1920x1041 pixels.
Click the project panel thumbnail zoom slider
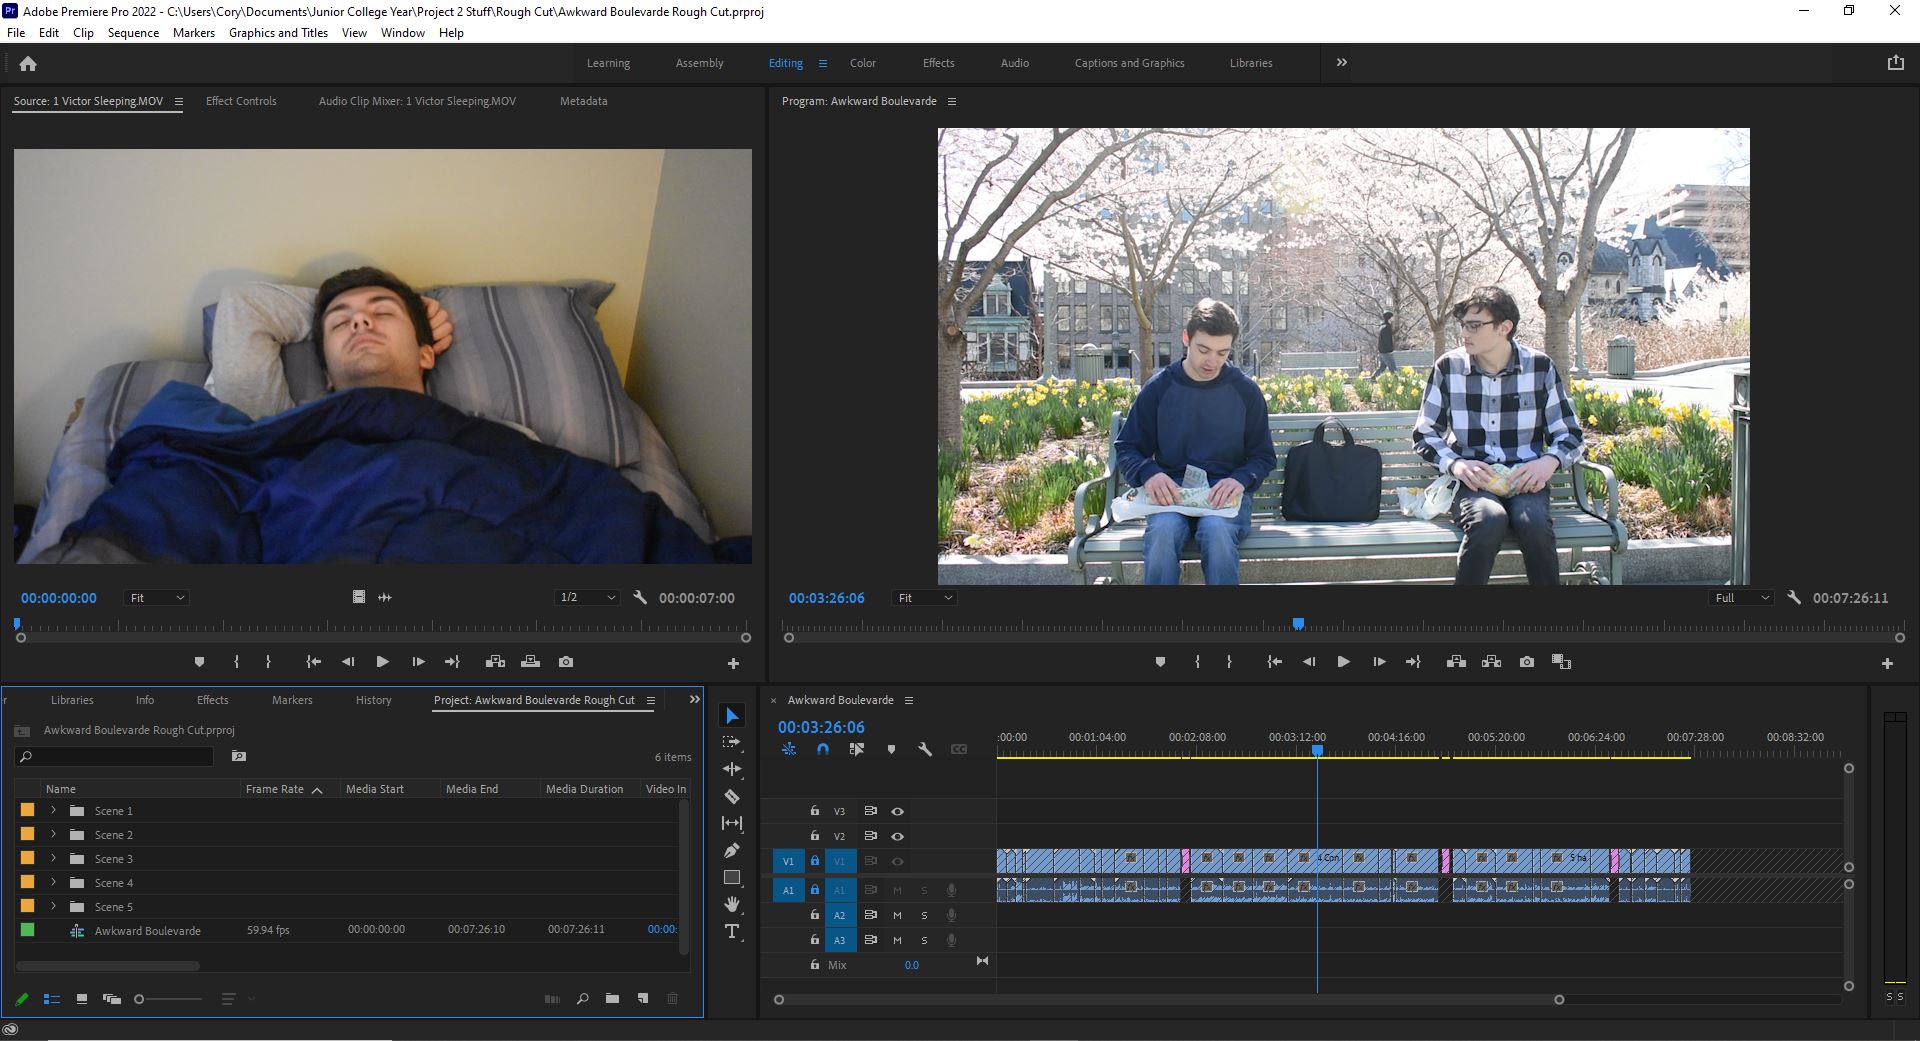pos(140,999)
